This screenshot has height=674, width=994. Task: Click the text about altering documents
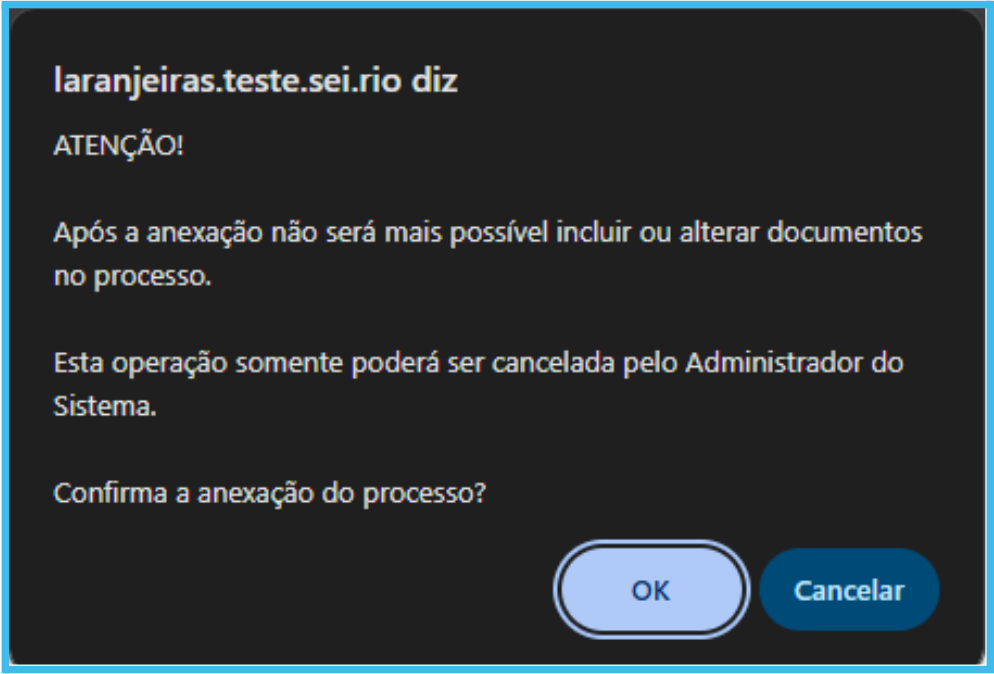coord(487,234)
